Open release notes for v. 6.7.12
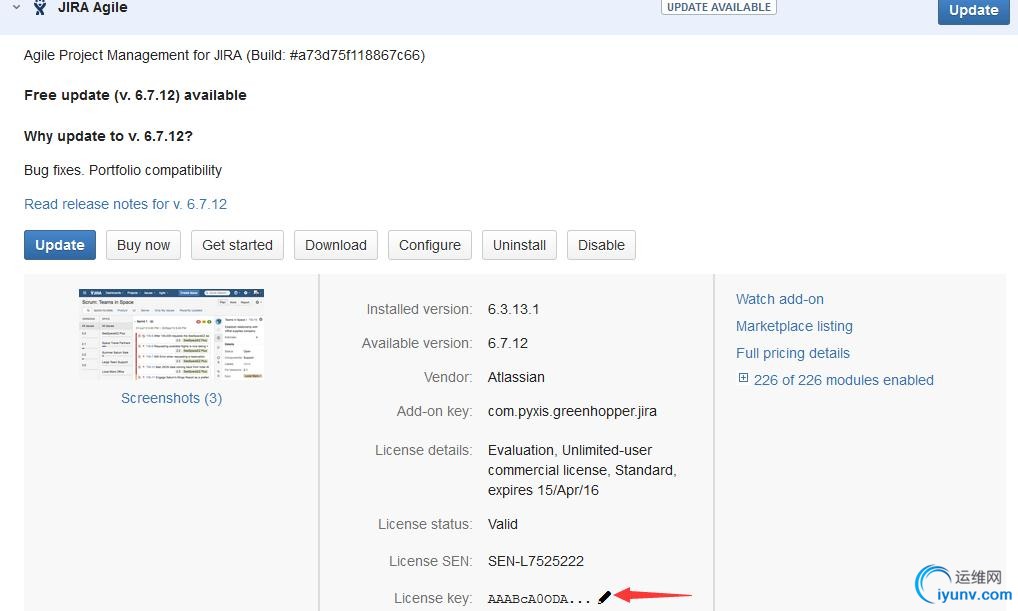Screen dimensions: 1018x611 coord(125,204)
